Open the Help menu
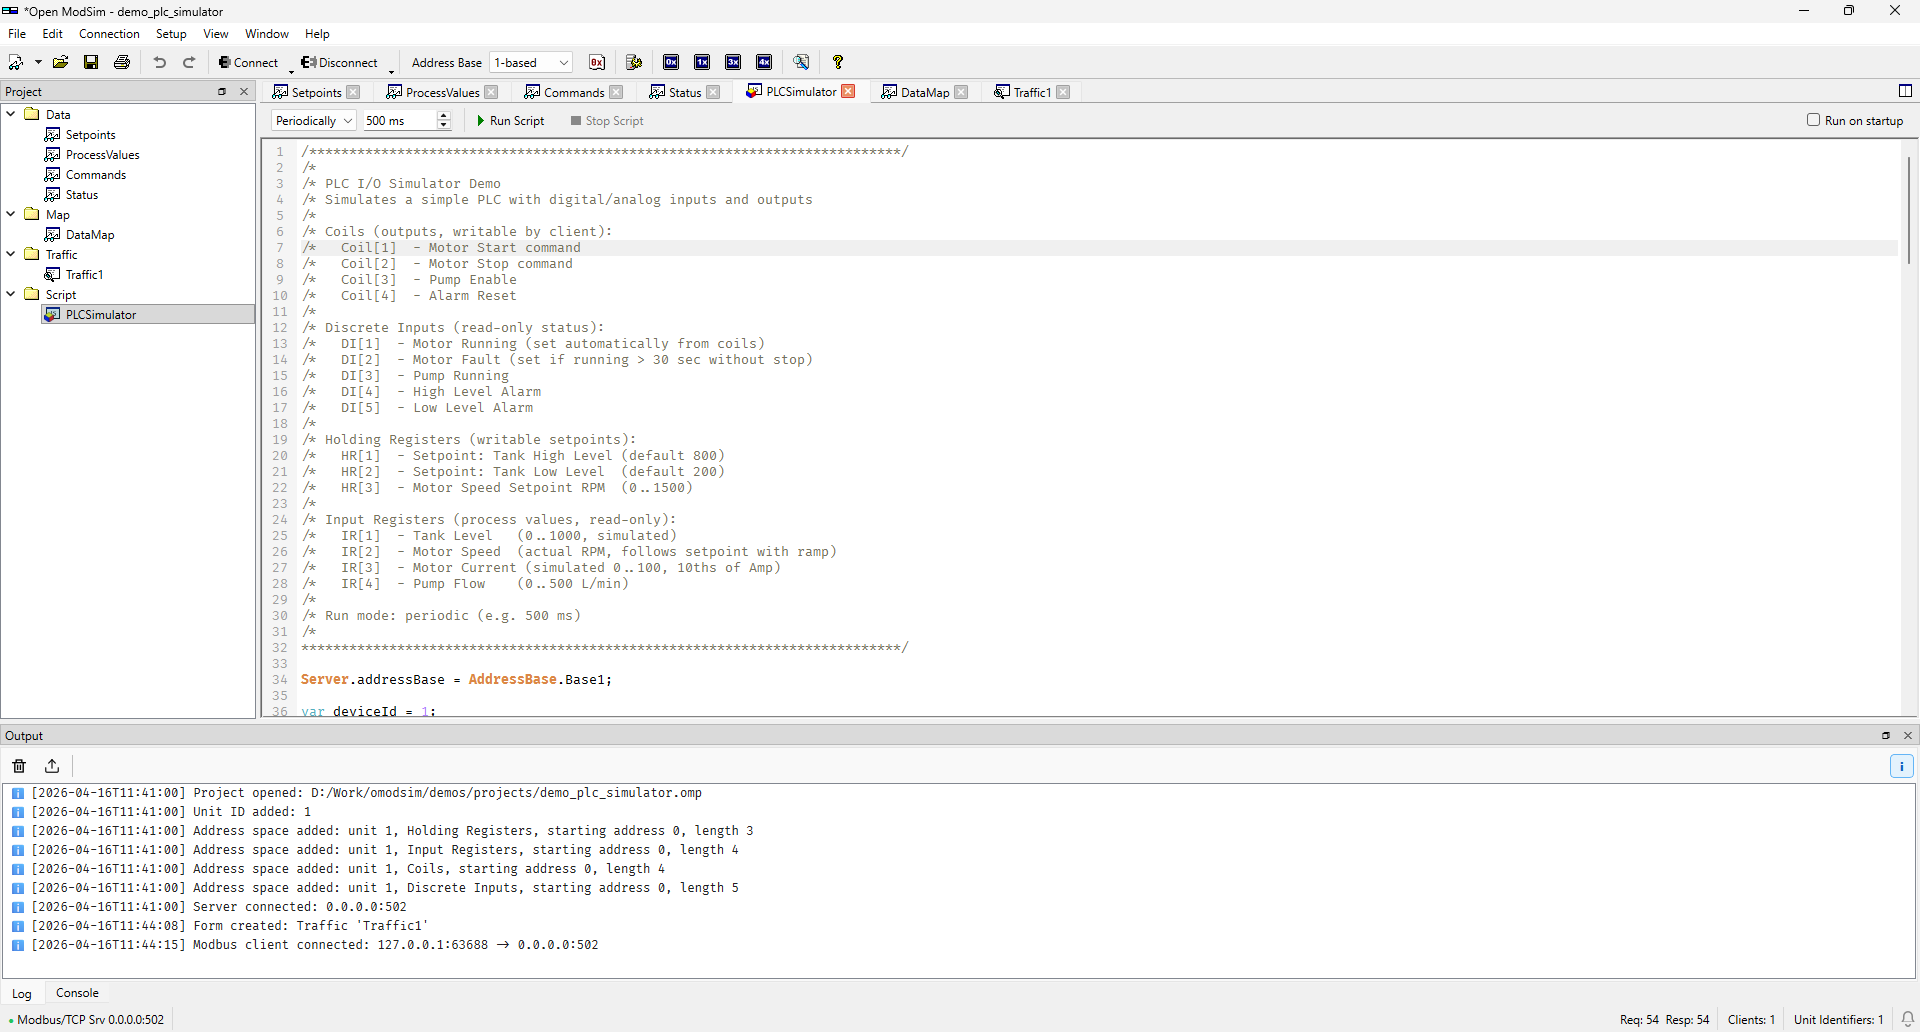Viewport: 1920px width, 1032px height. click(317, 34)
